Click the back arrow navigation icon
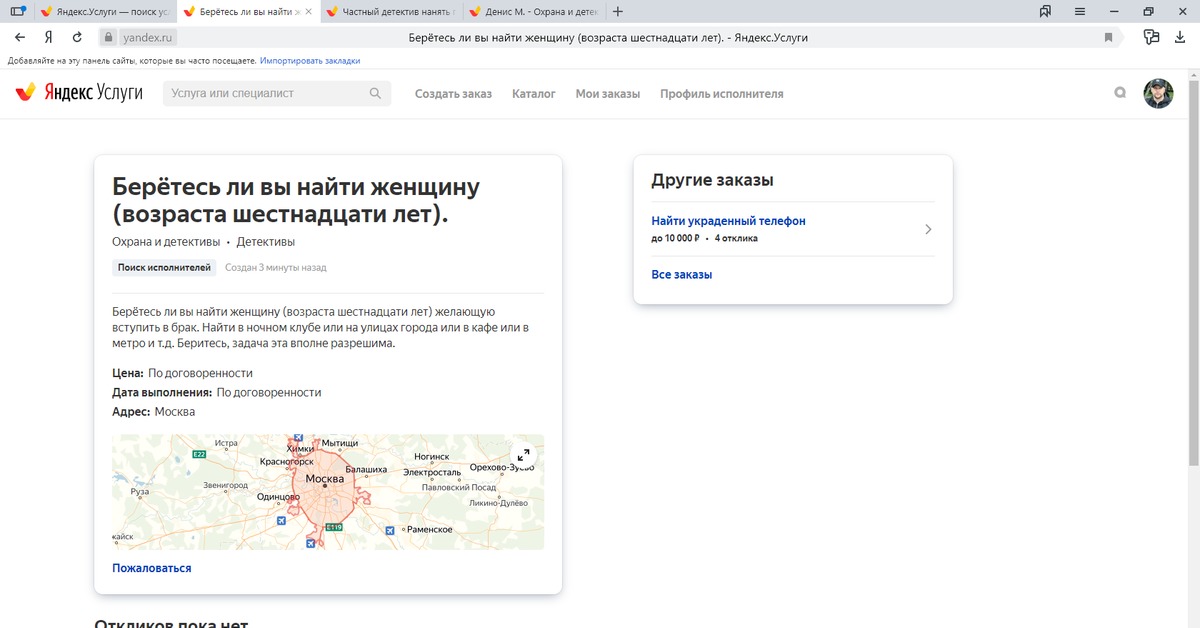 (19, 37)
